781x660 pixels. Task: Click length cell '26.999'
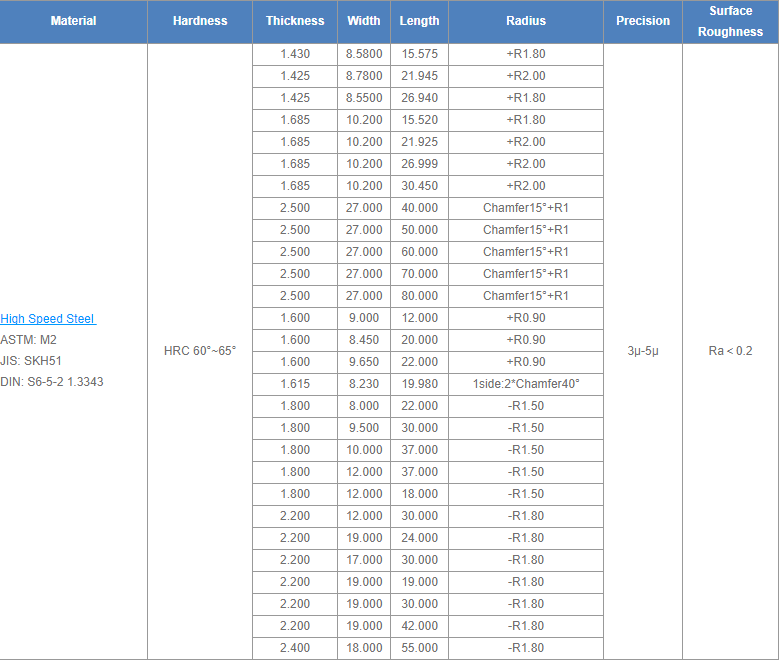(419, 164)
